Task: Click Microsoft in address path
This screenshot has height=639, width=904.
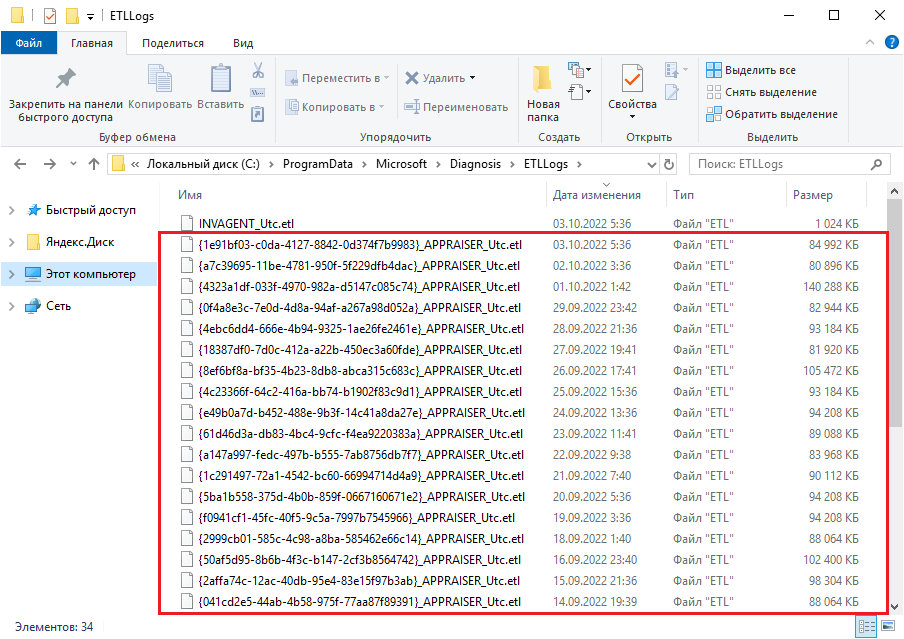Action: pyautogui.click(x=401, y=164)
